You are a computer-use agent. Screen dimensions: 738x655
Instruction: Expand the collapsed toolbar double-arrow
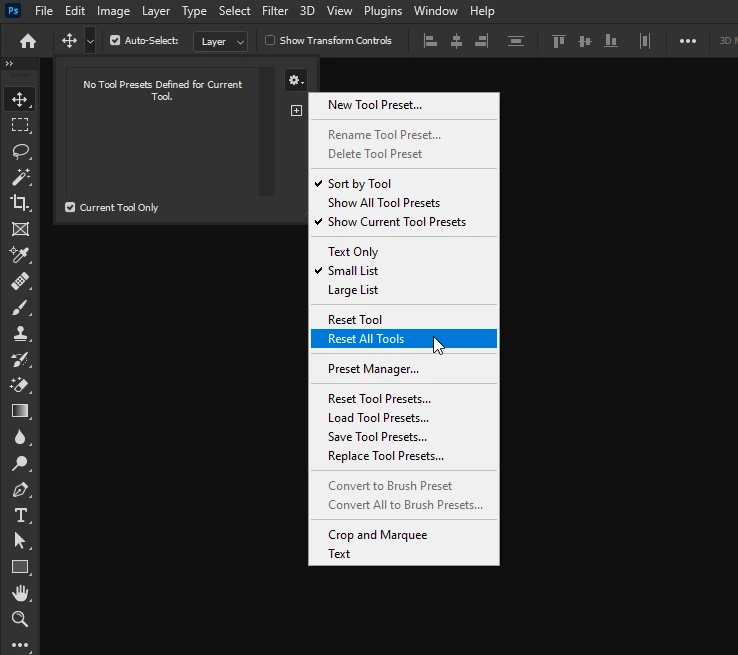[9, 63]
